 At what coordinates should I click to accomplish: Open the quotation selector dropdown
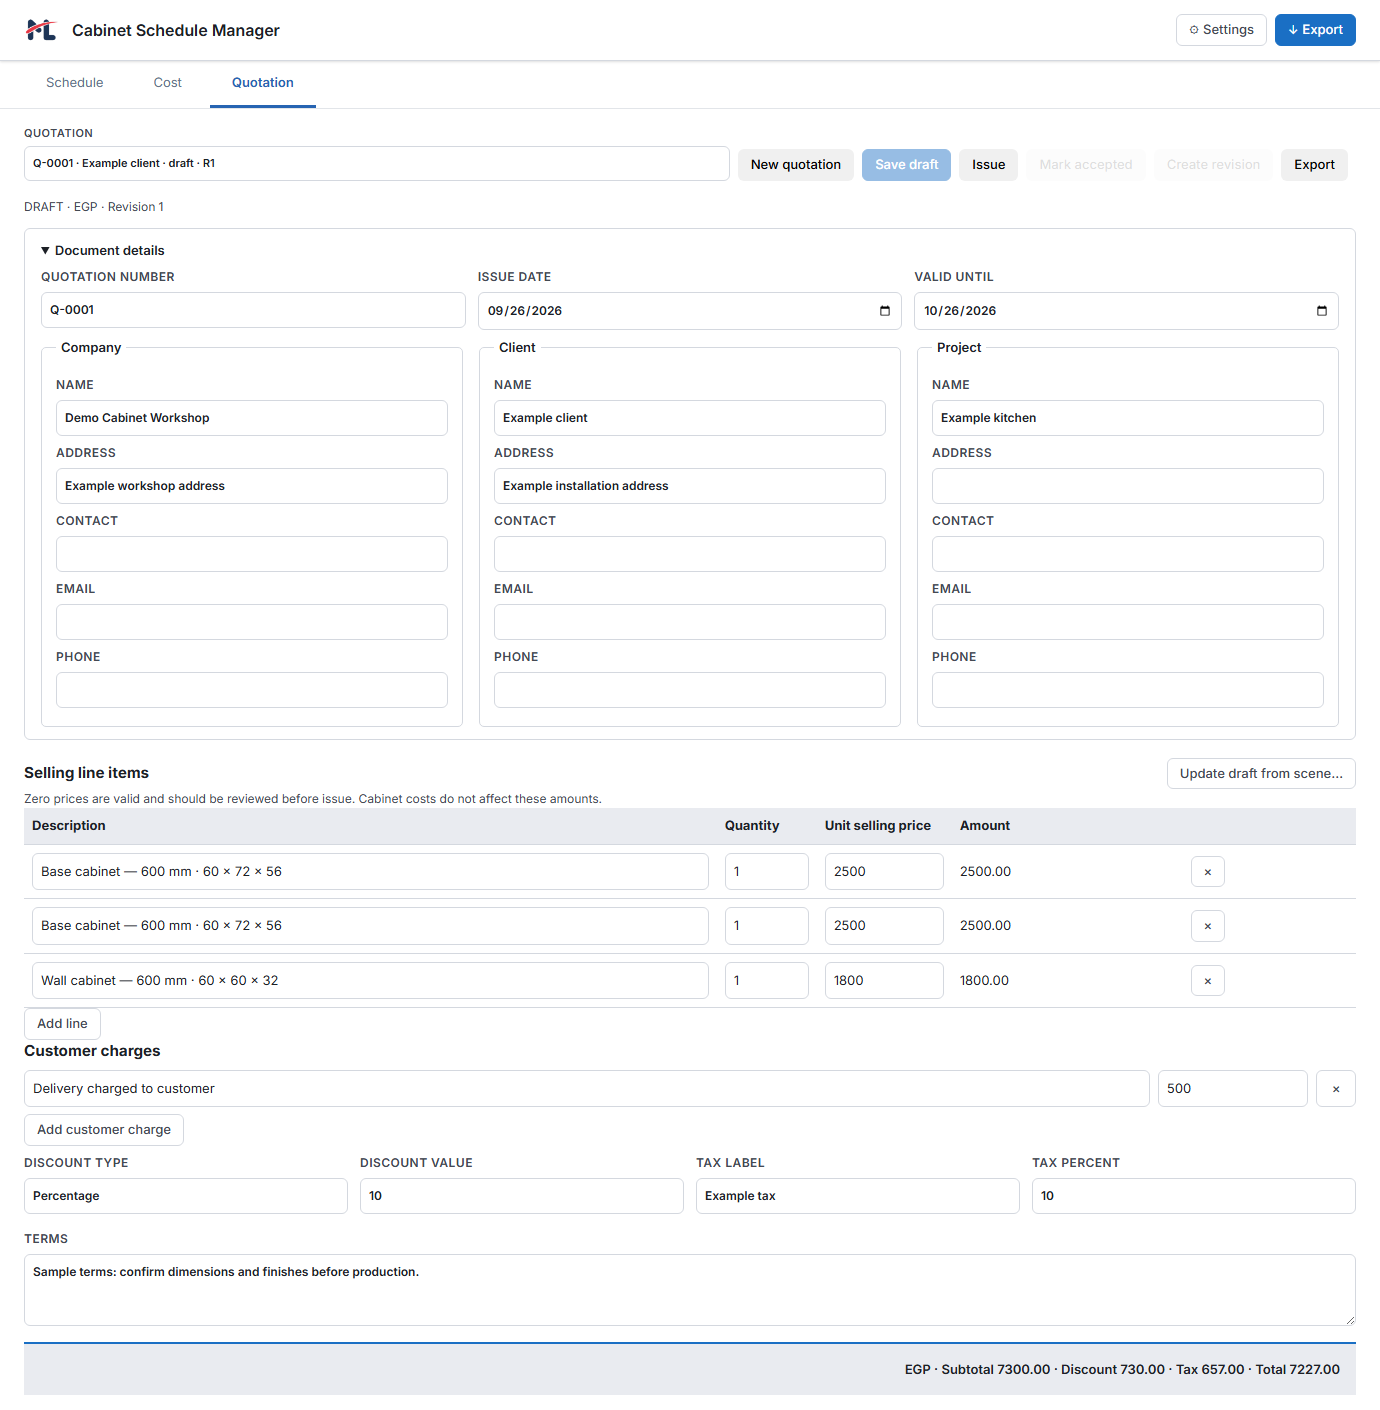click(x=377, y=164)
